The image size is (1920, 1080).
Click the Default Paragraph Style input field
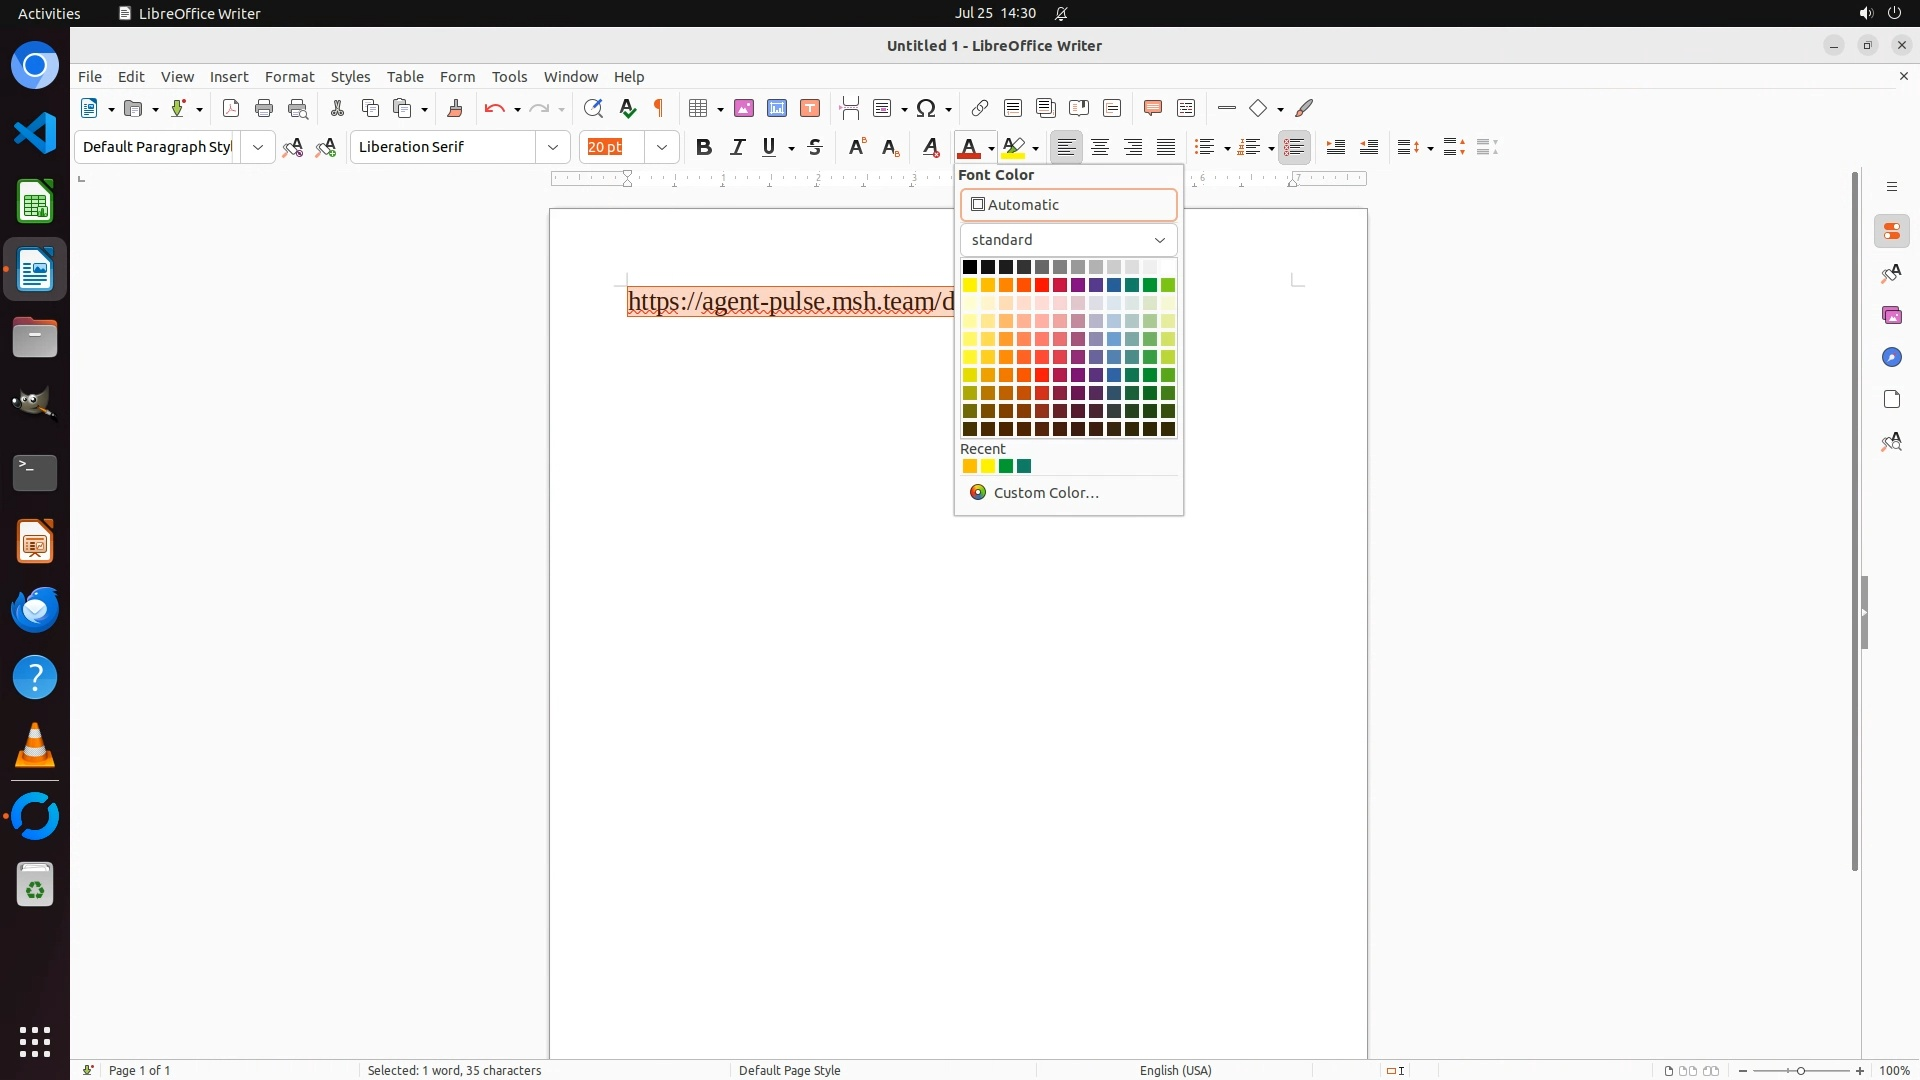tap(157, 147)
